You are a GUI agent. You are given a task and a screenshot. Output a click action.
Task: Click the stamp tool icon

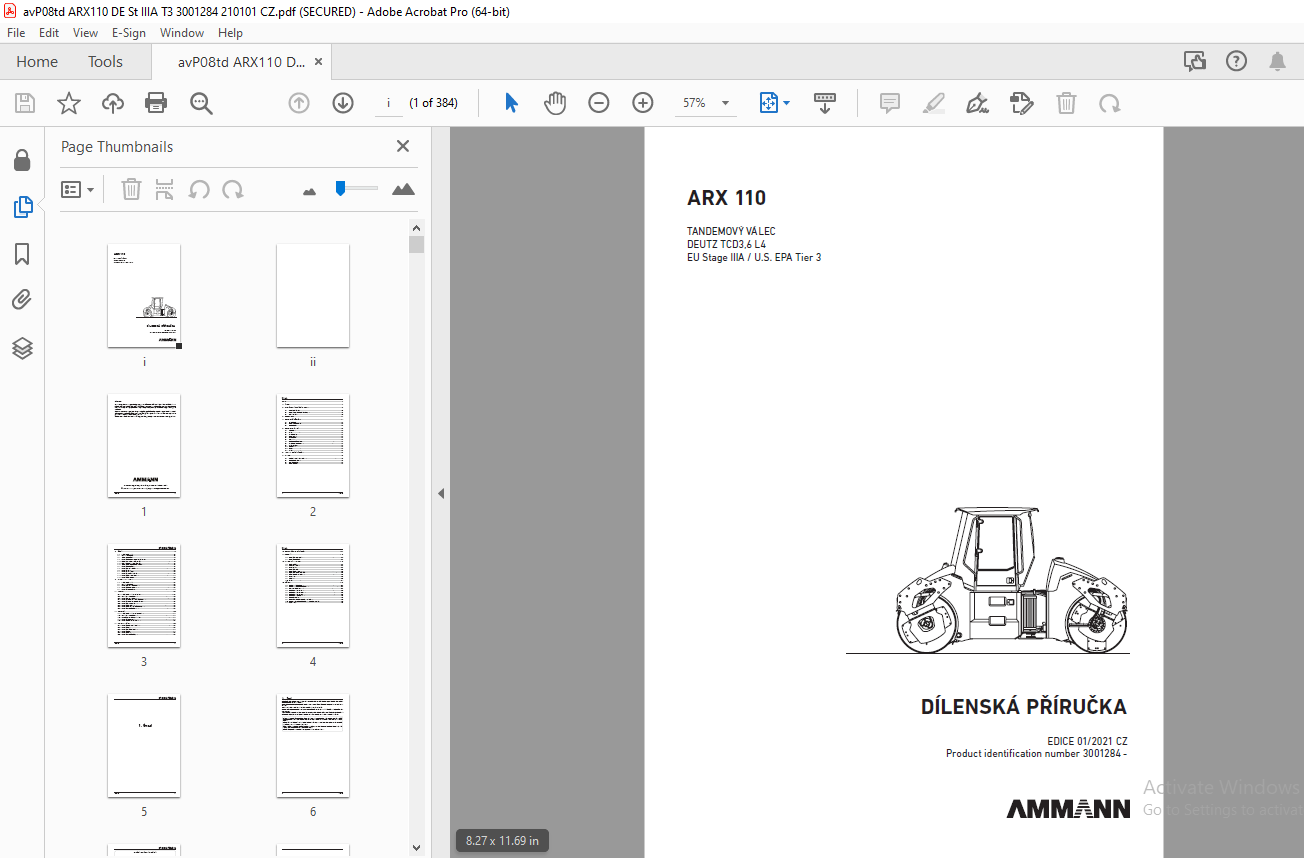click(x=1022, y=103)
